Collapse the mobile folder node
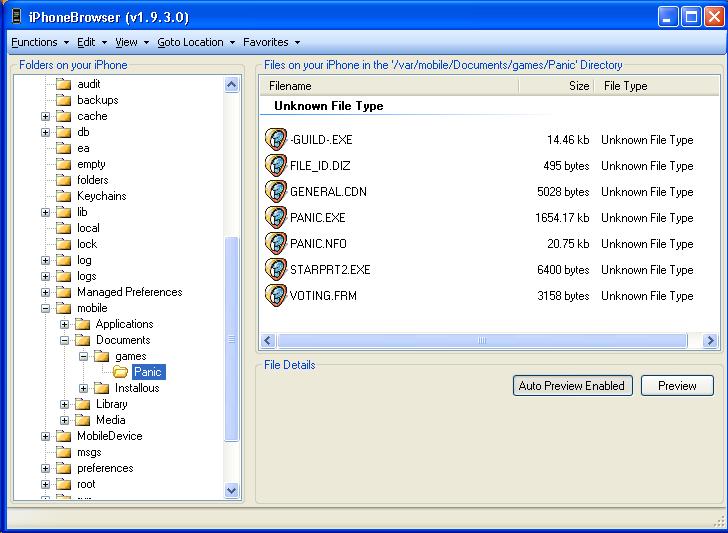 tap(46, 308)
